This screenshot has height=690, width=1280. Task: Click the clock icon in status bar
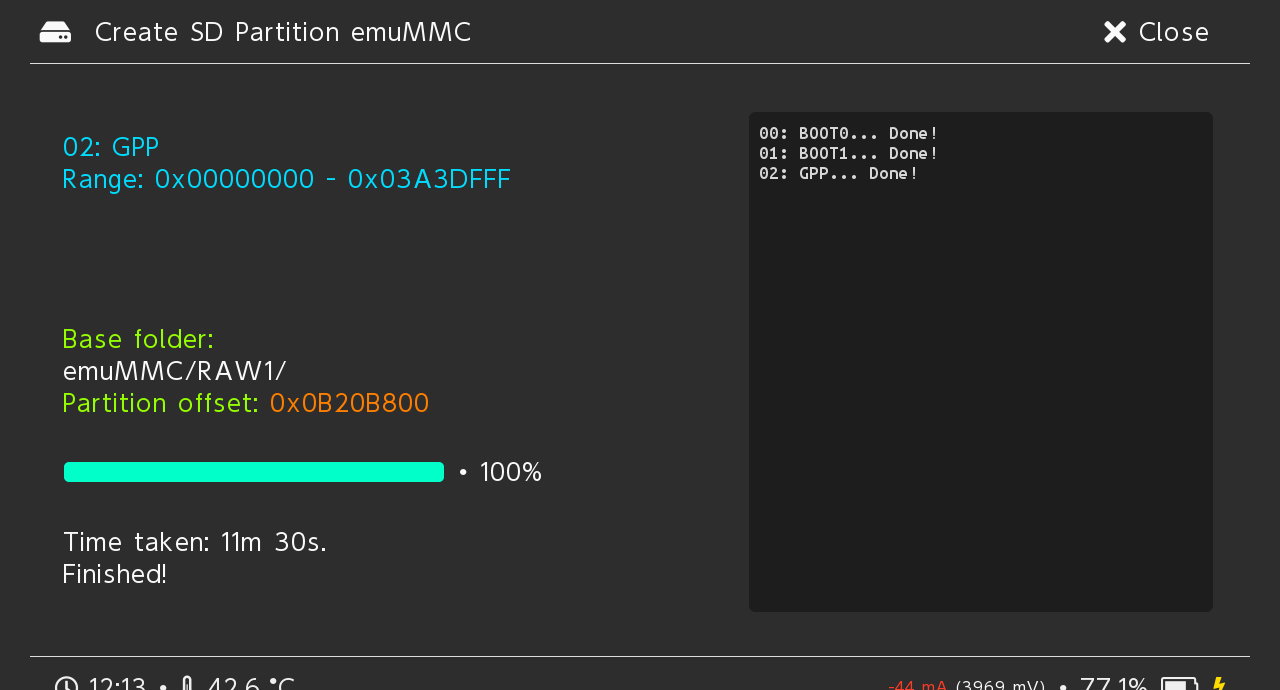coord(66,685)
